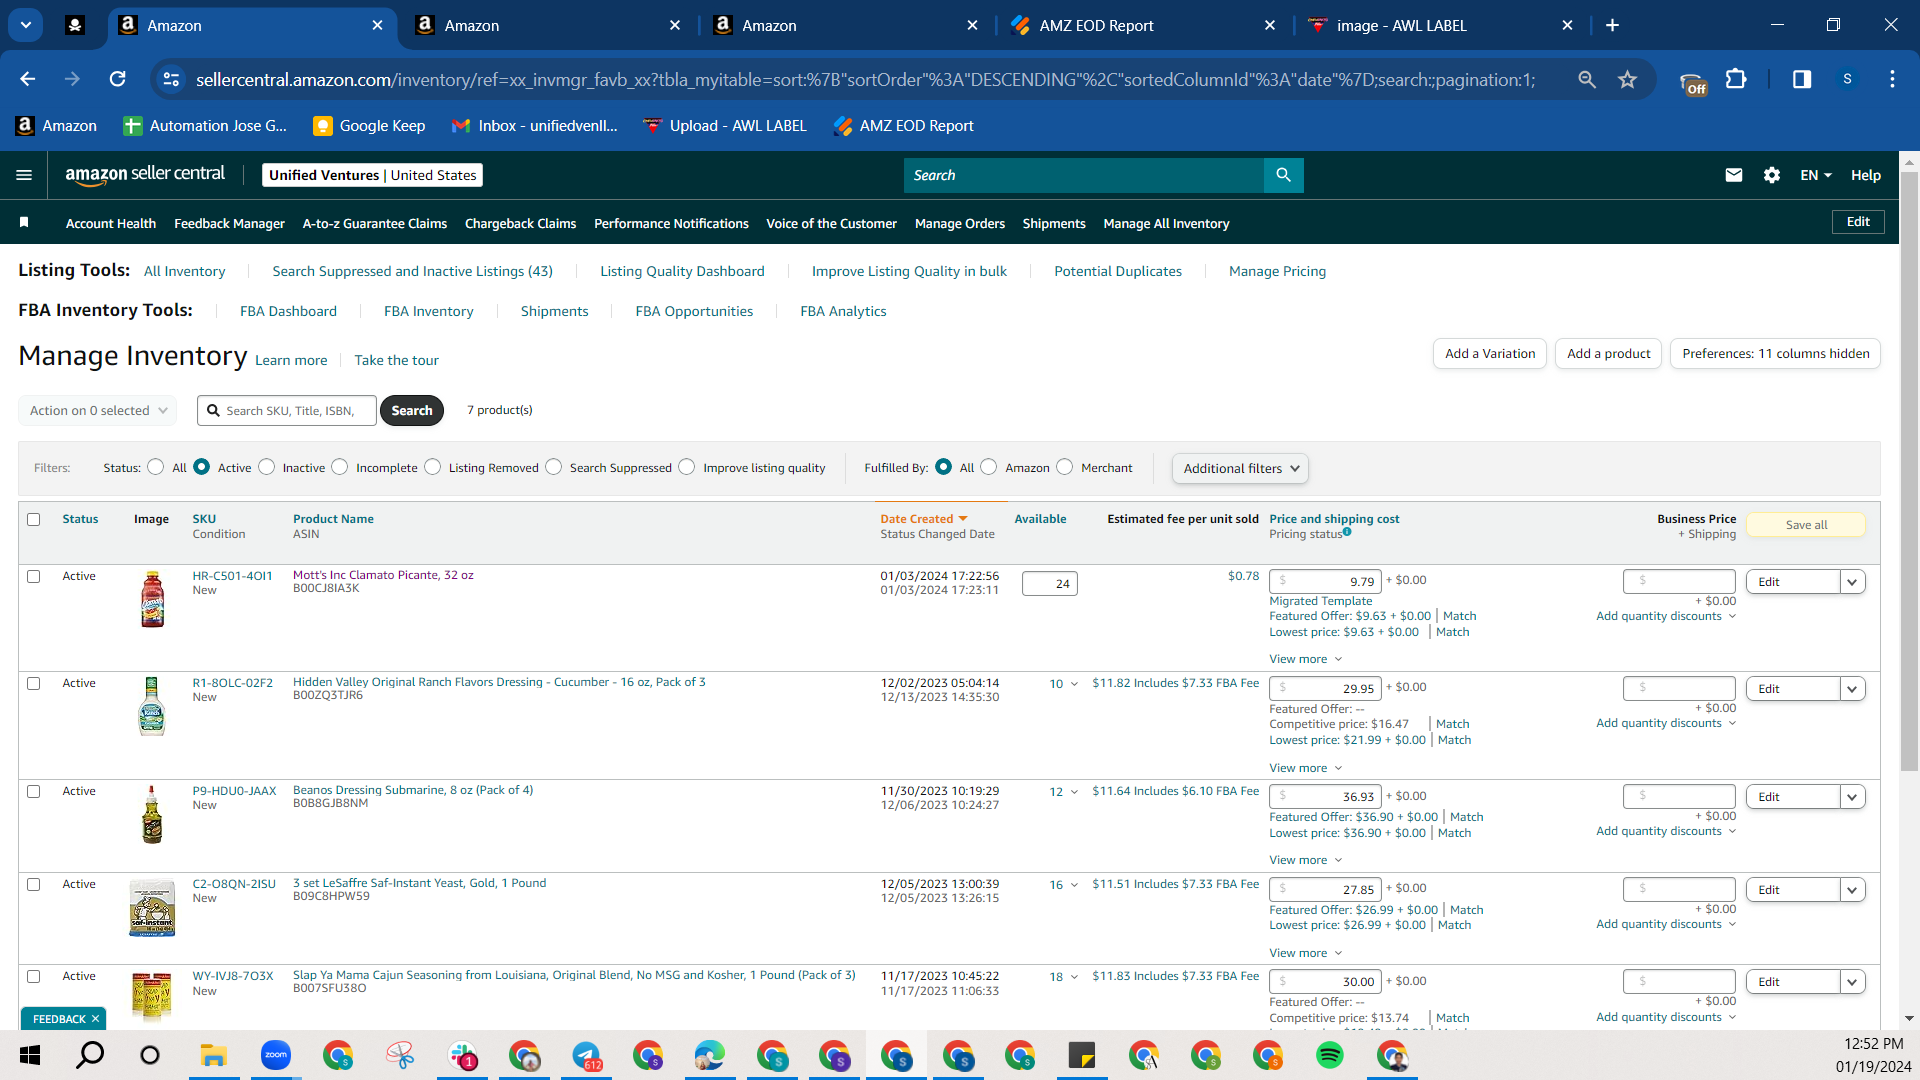
Task: Click the zoom magnifier icon in address bar
Action: coord(1586,79)
